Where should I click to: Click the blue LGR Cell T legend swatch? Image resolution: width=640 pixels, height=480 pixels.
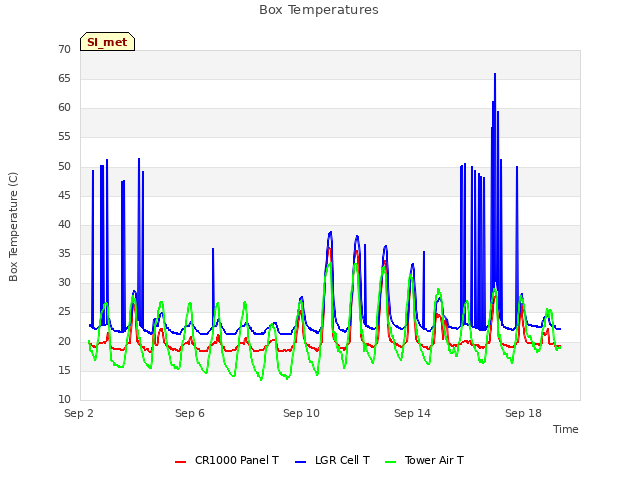point(300,462)
